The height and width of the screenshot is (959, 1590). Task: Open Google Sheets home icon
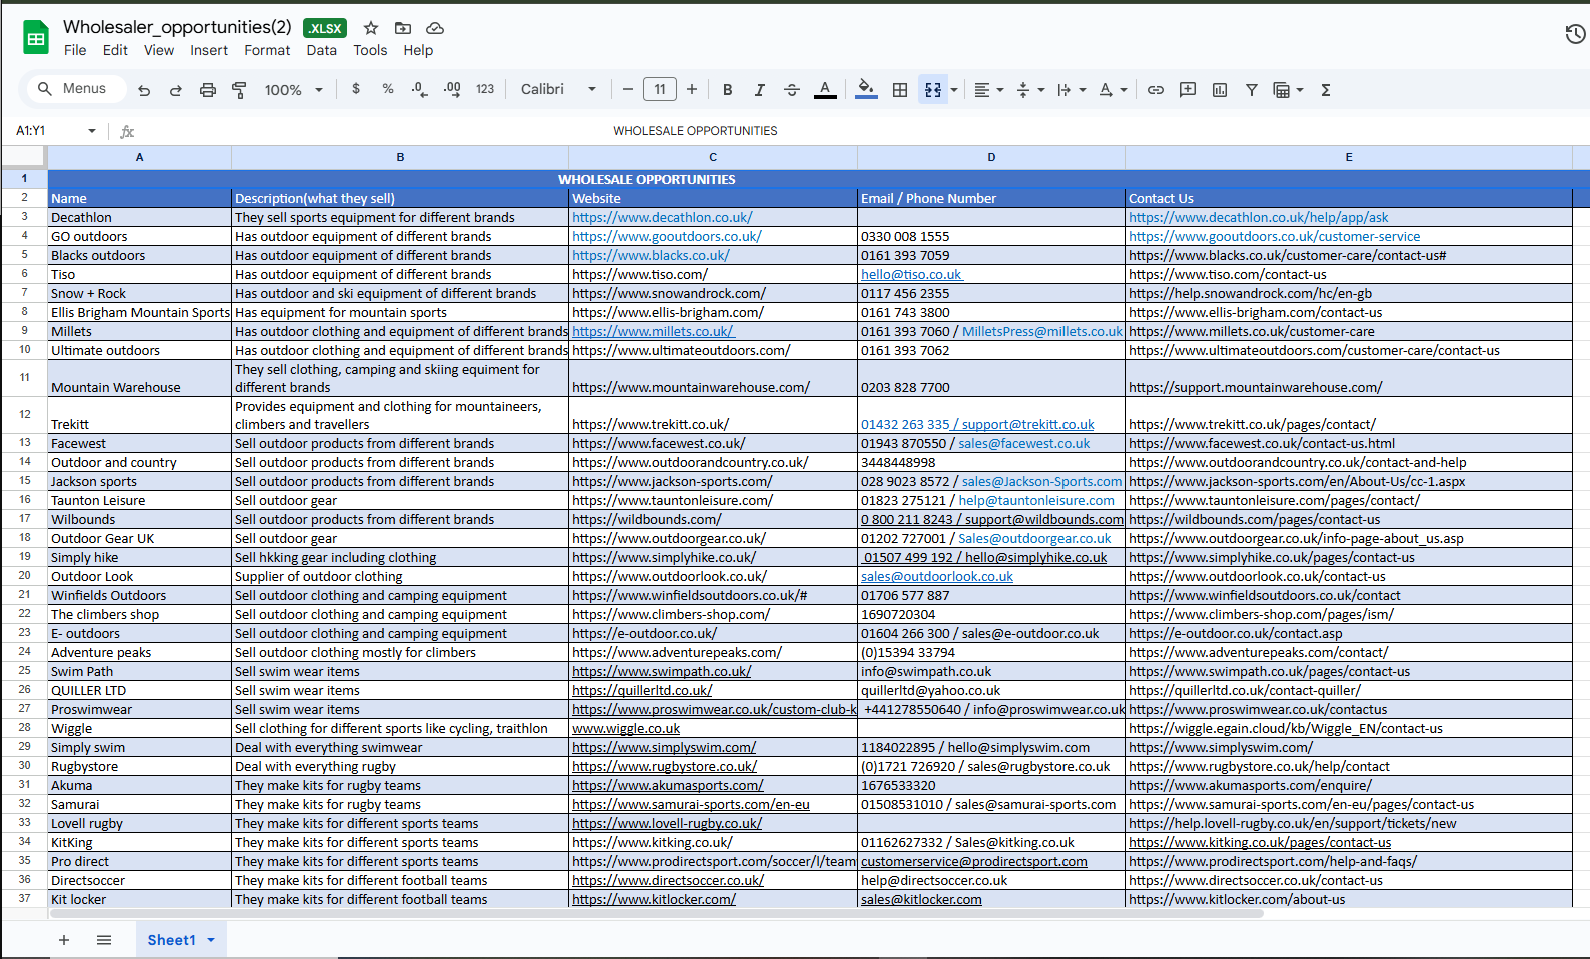click(36, 39)
